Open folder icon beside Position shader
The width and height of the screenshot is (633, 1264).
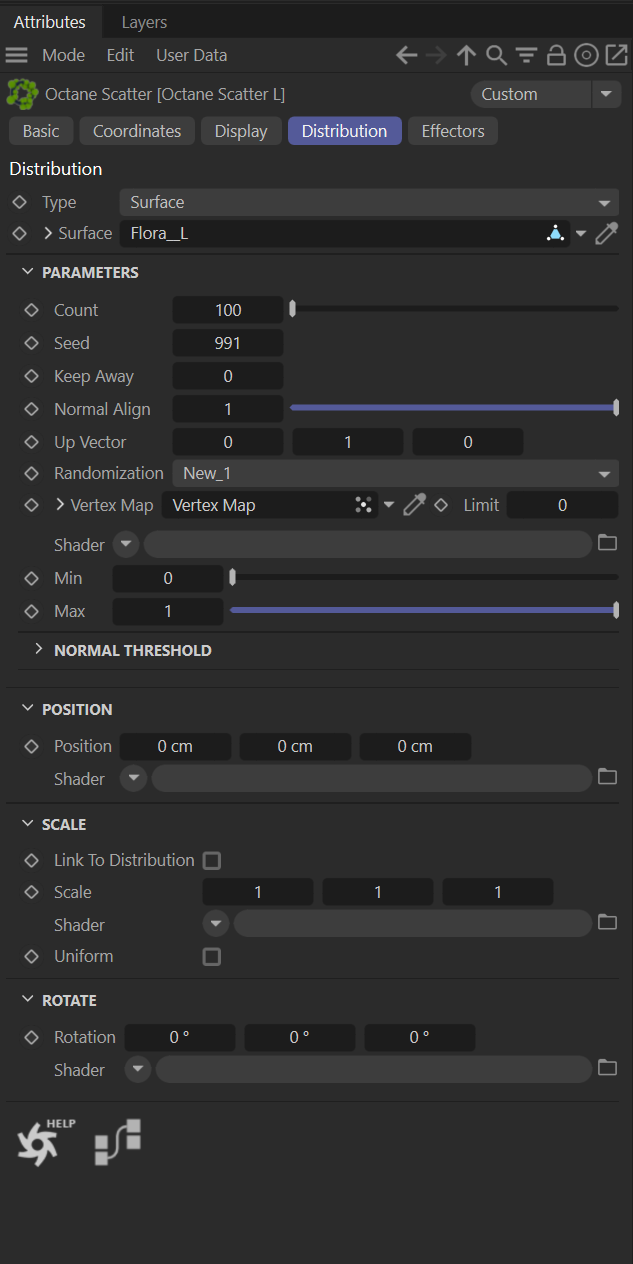tap(607, 777)
